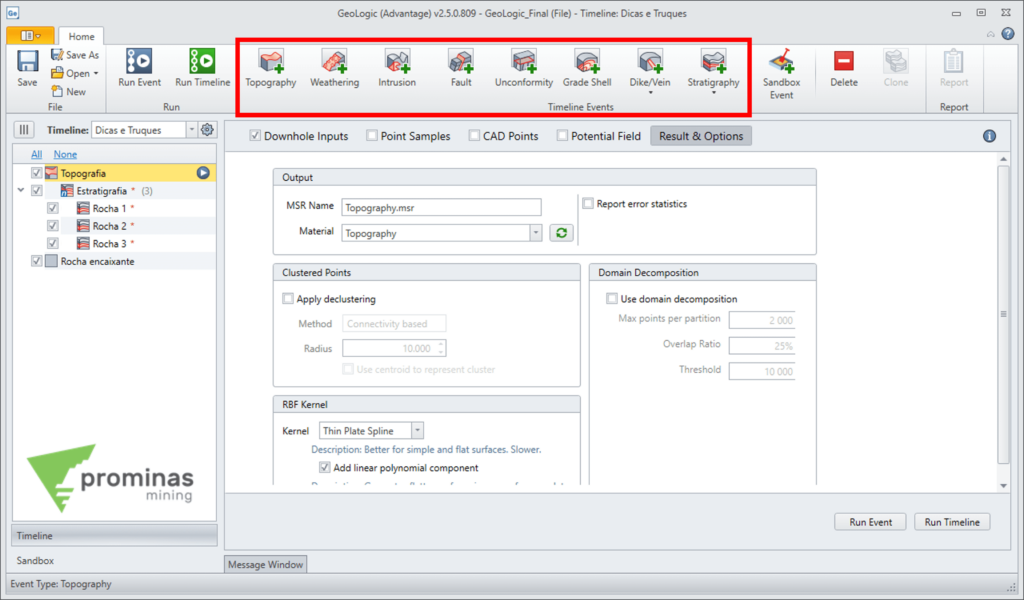Enable Potential Field checkbox
This screenshot has height=600, width=1024.
(x=562, y=136)
